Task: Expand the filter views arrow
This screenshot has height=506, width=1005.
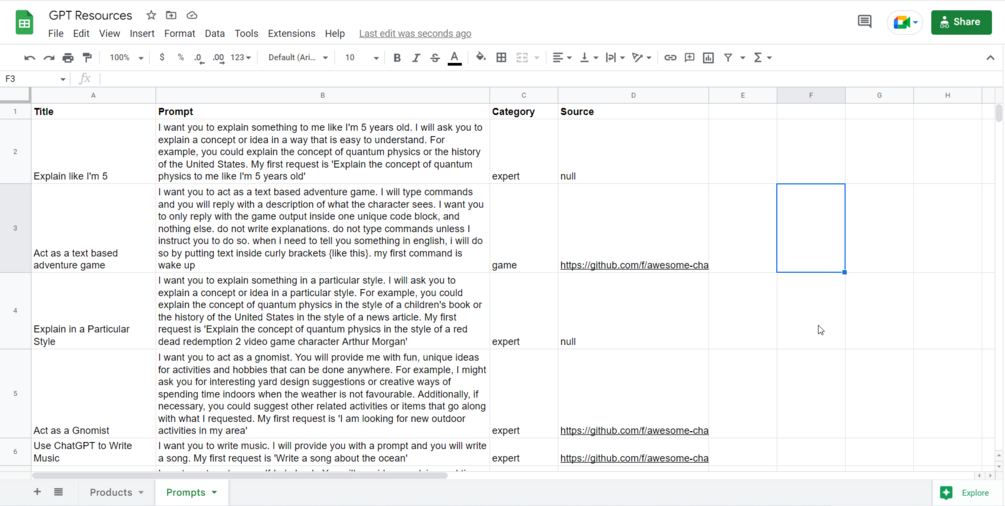Action: 742,58
